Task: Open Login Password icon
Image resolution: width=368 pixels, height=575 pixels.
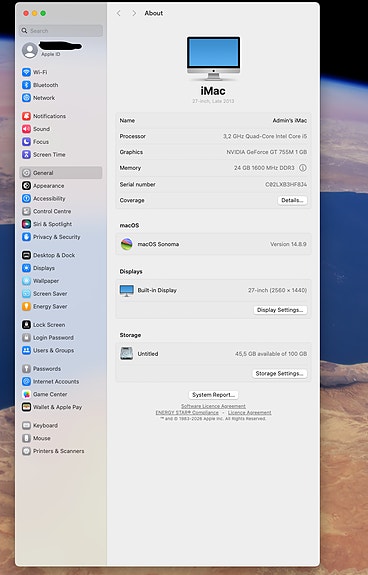Action: coord(26,338)
